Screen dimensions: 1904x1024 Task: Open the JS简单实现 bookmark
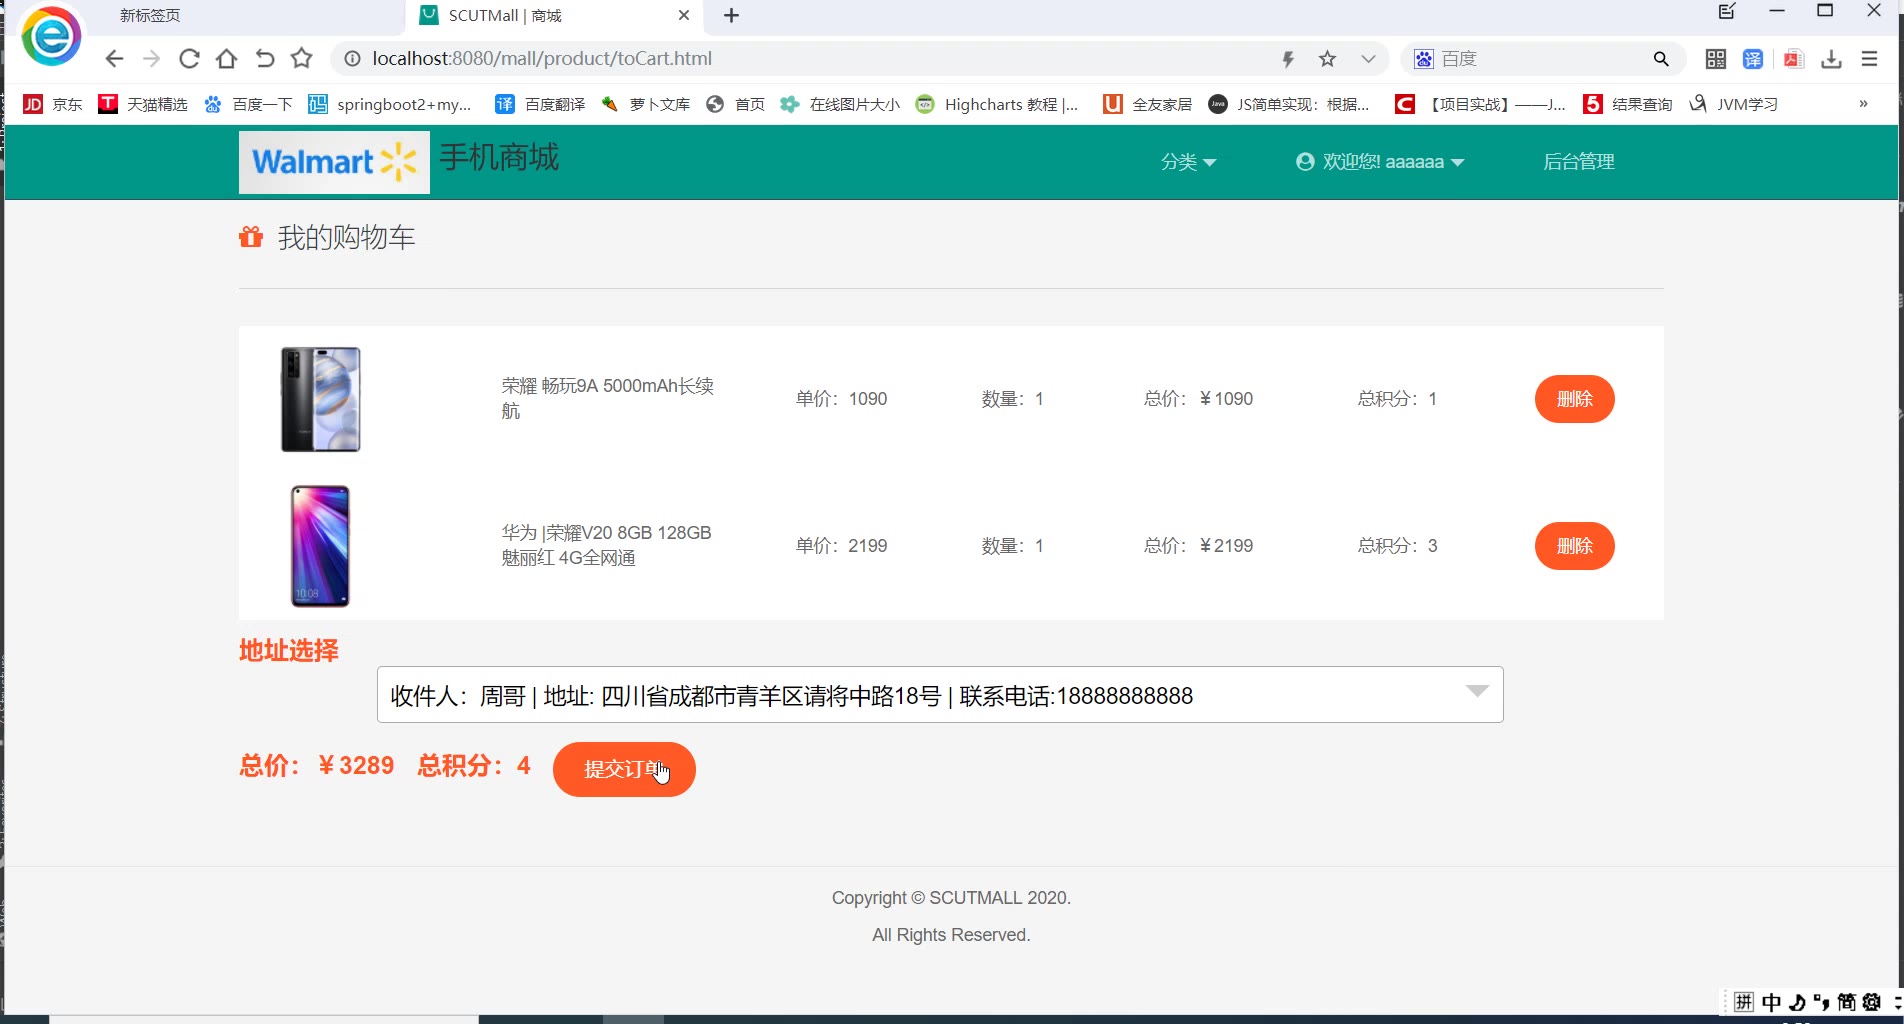click(x=1289, y=104)
